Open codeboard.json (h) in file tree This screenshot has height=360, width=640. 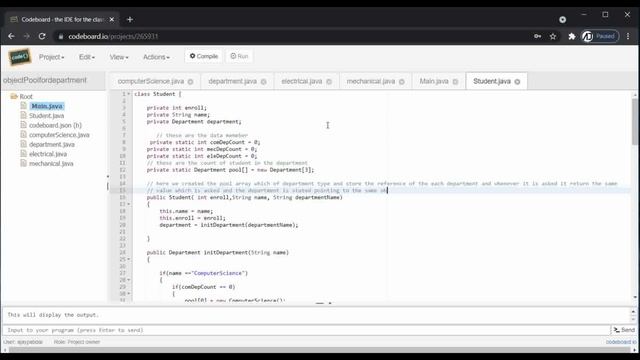pyautogui.click(x=55, y=125)
